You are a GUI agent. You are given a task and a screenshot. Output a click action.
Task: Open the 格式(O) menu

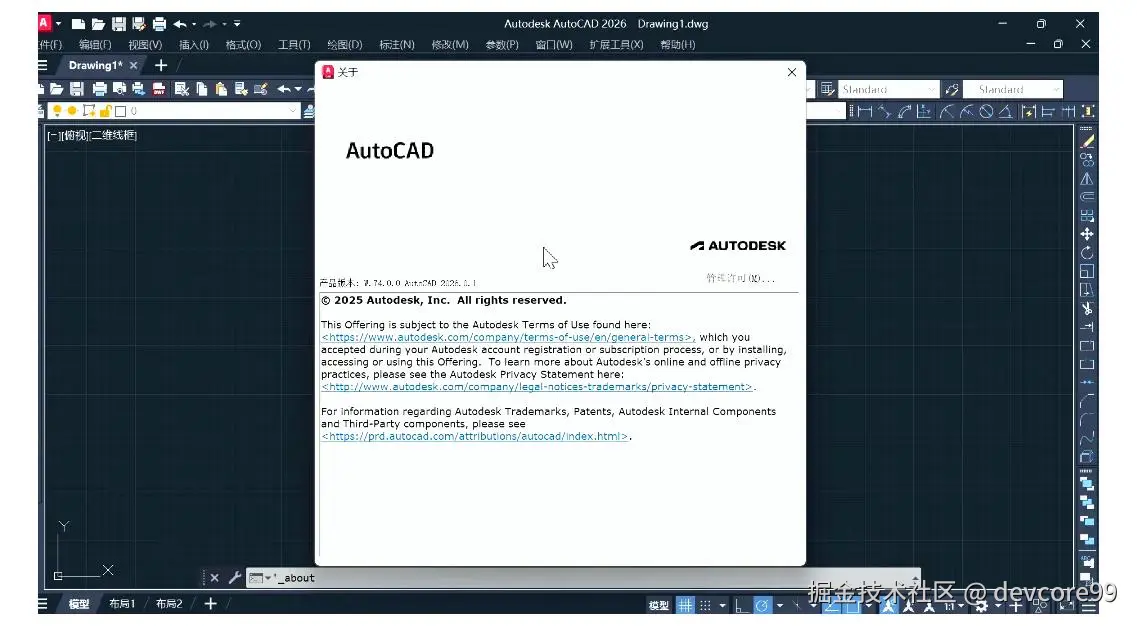[x=243, y=45]
